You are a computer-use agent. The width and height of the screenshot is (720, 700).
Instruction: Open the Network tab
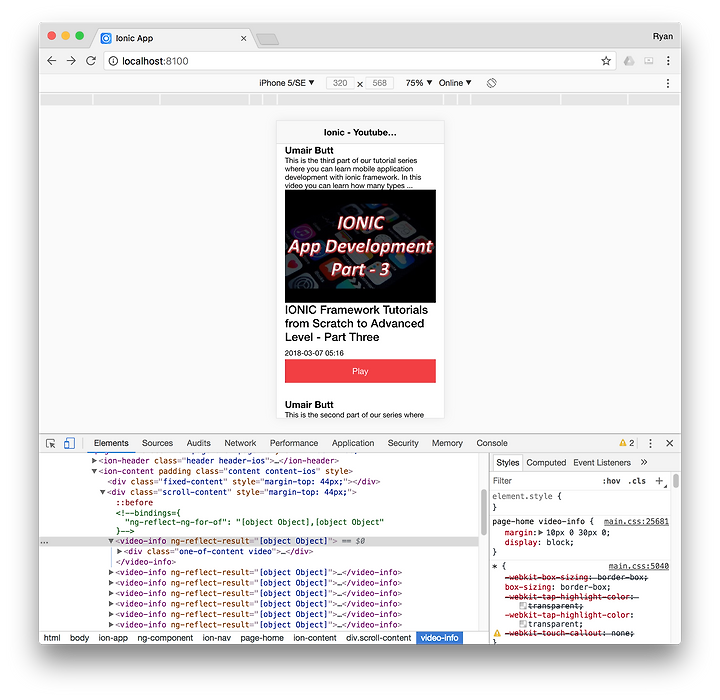click(240, 443)
